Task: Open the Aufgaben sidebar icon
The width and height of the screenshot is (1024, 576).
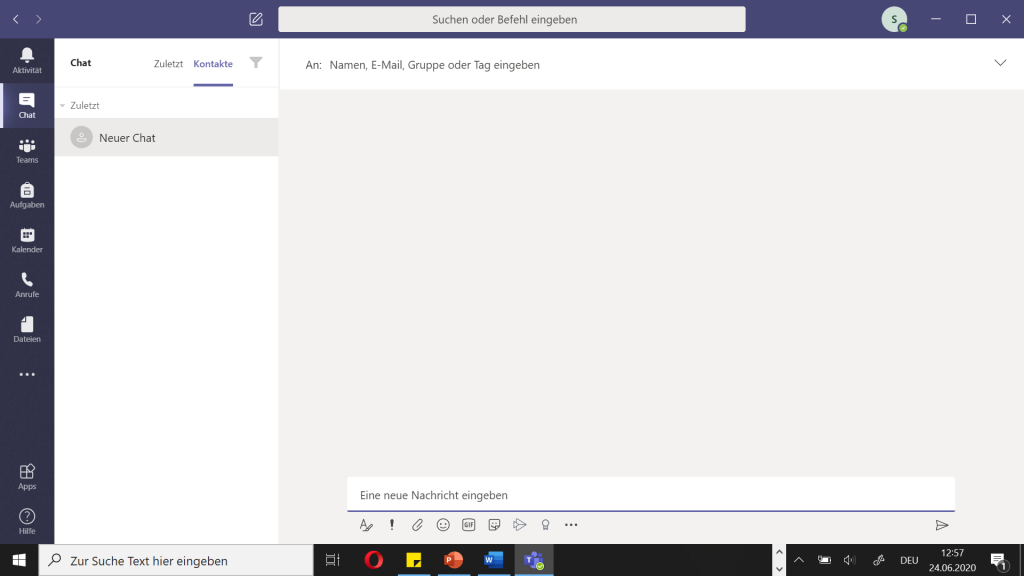Action: pos(27,195)
